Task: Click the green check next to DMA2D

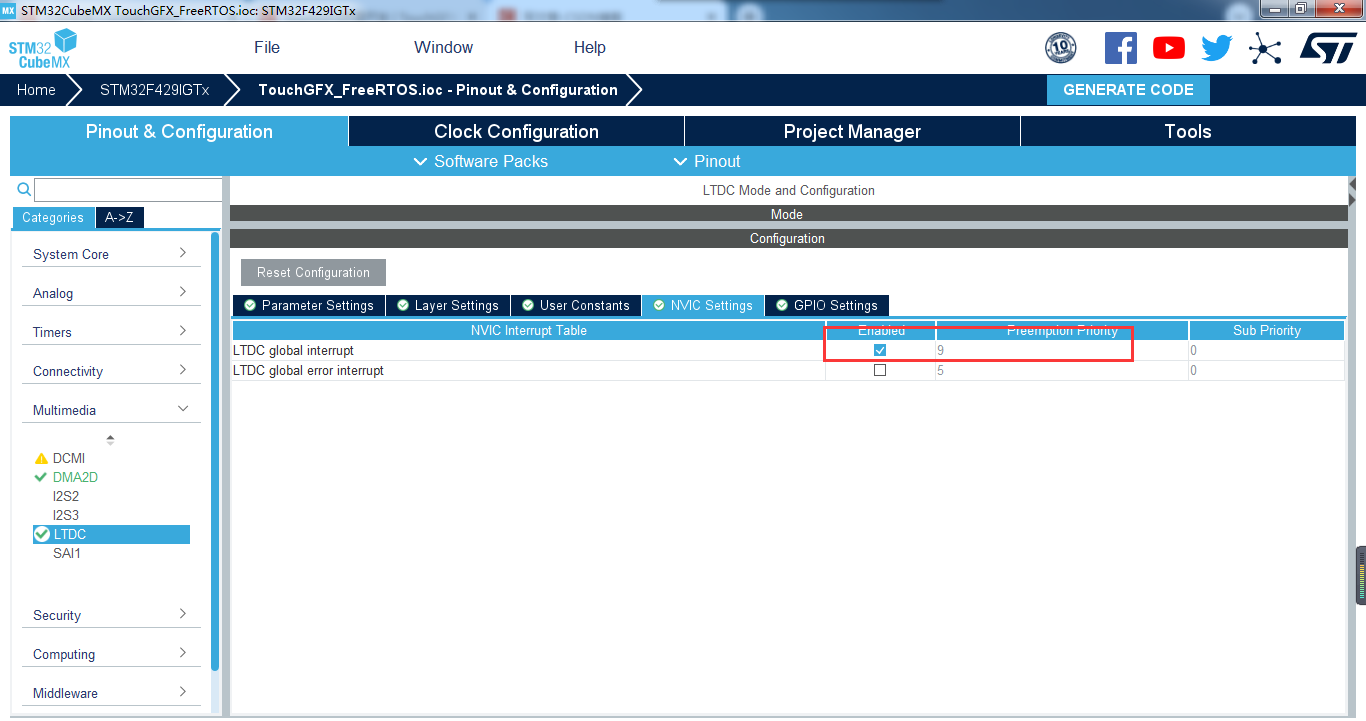Action: coord(41,477)
